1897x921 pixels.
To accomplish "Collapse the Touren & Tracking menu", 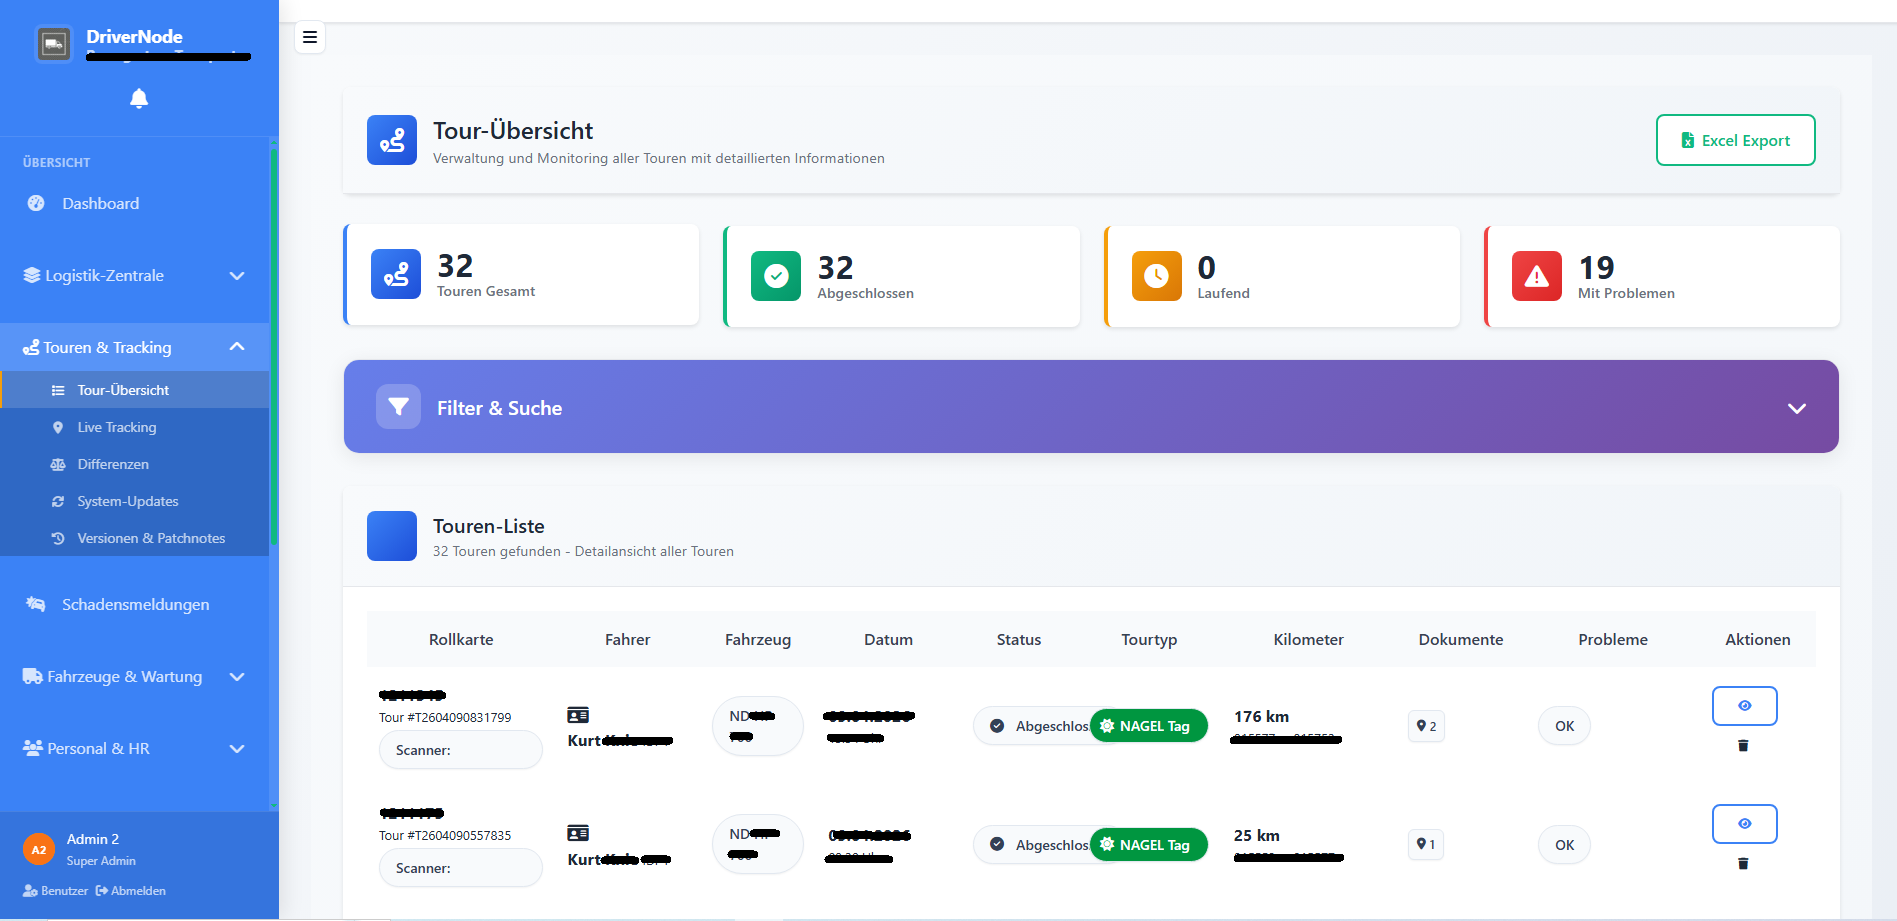I will click(x=135, y=347).
